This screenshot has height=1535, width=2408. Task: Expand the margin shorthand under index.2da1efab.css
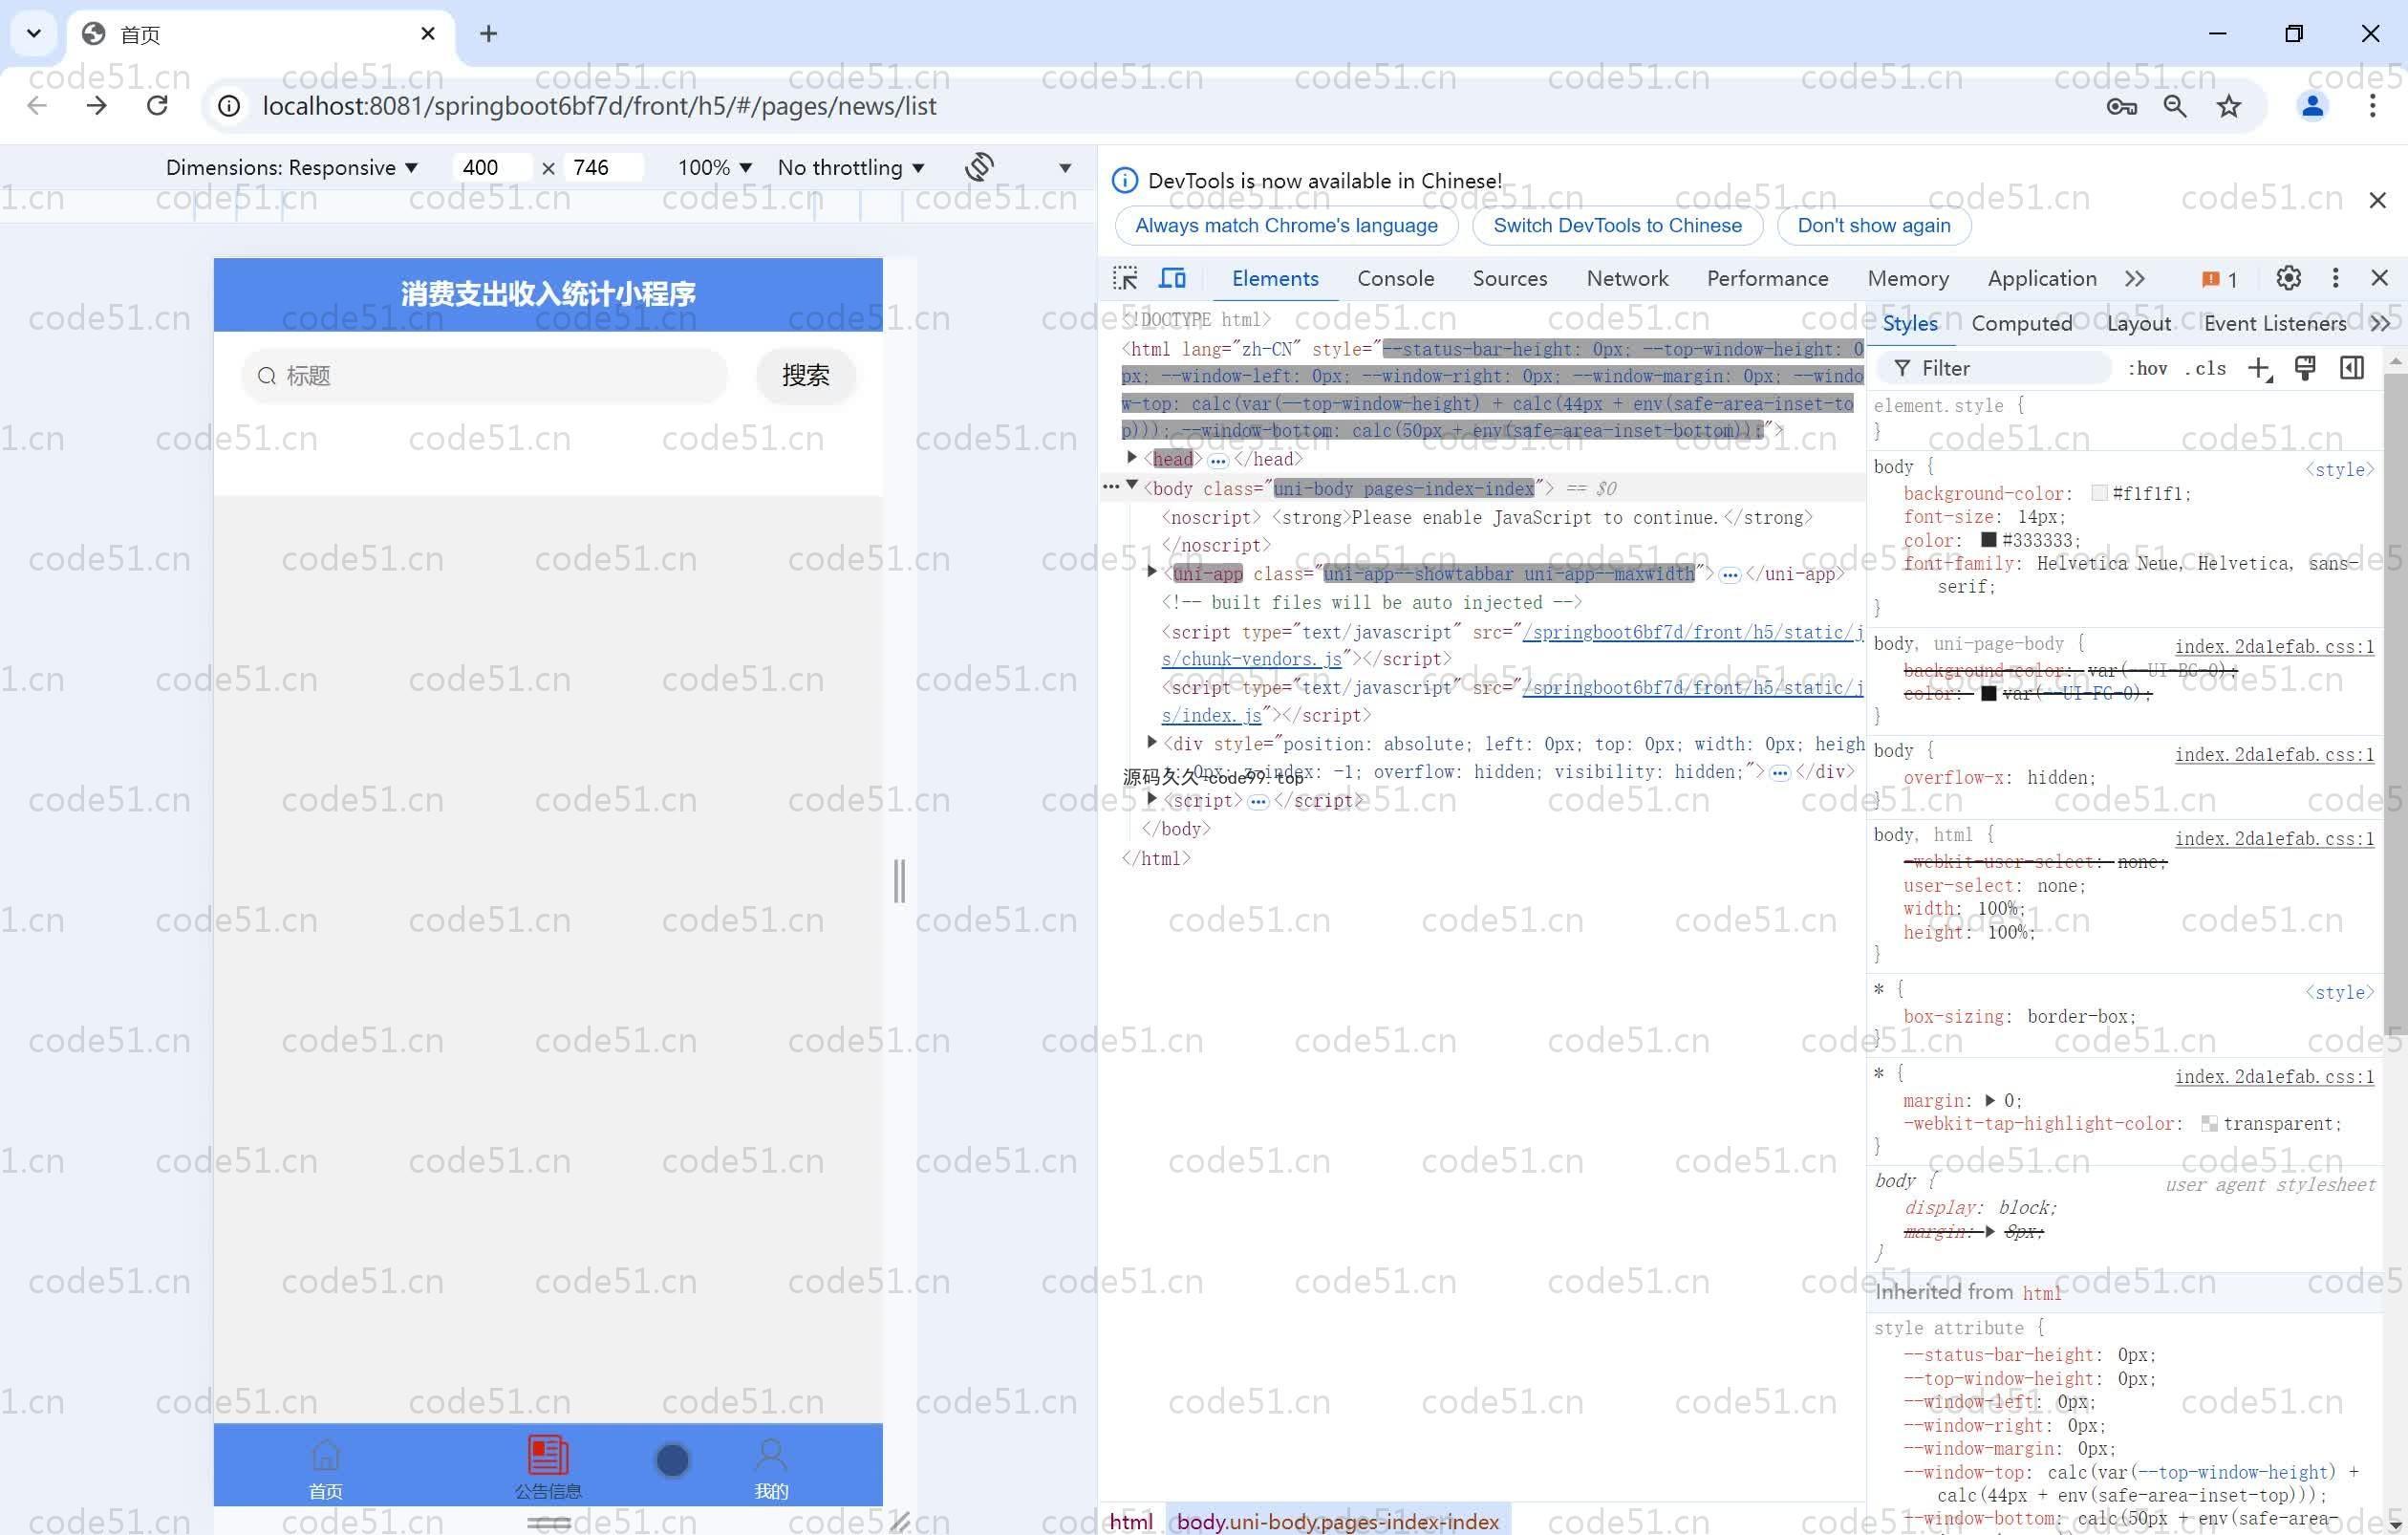(x=1990, y=1100)
